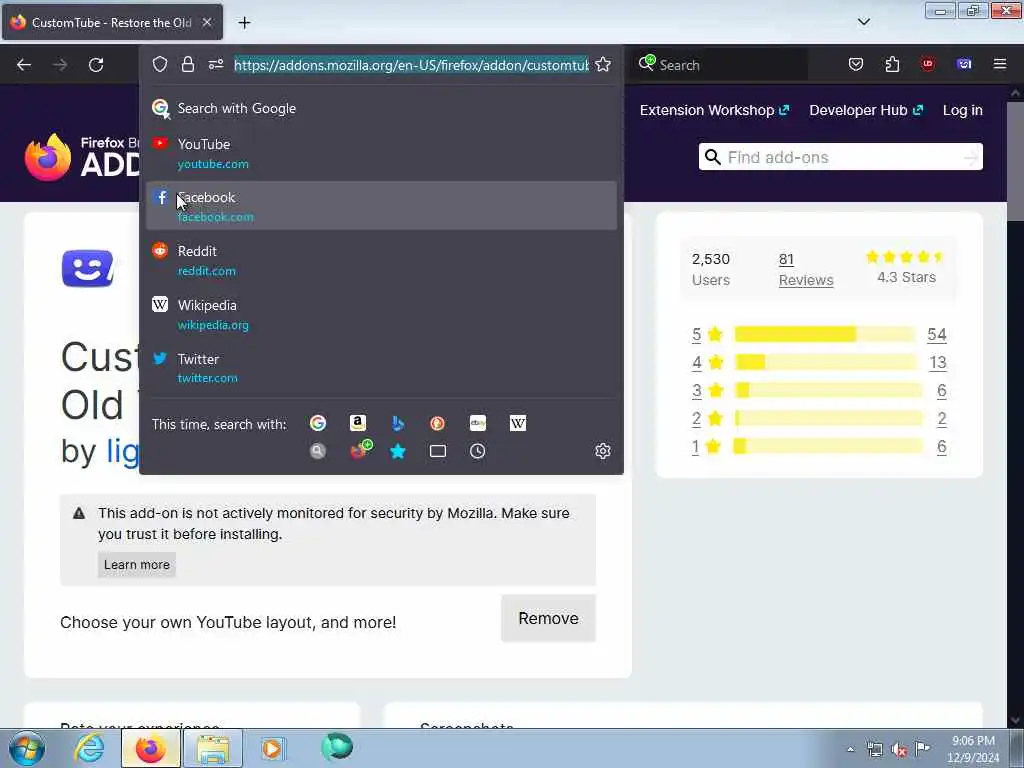Viewport: 1024px width, 768px height.
Task: Add Firefox Add-ons search engine icon
Action: [360, 450]
